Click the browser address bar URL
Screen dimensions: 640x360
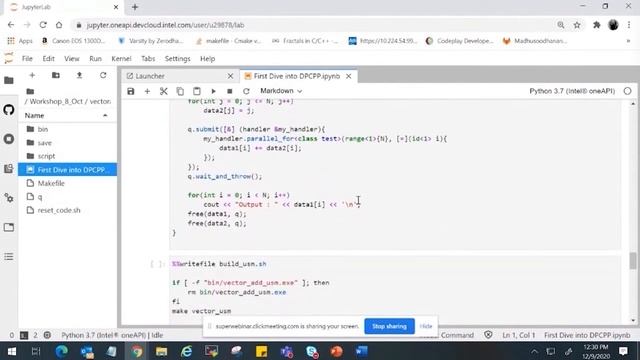tap(165, 25)
